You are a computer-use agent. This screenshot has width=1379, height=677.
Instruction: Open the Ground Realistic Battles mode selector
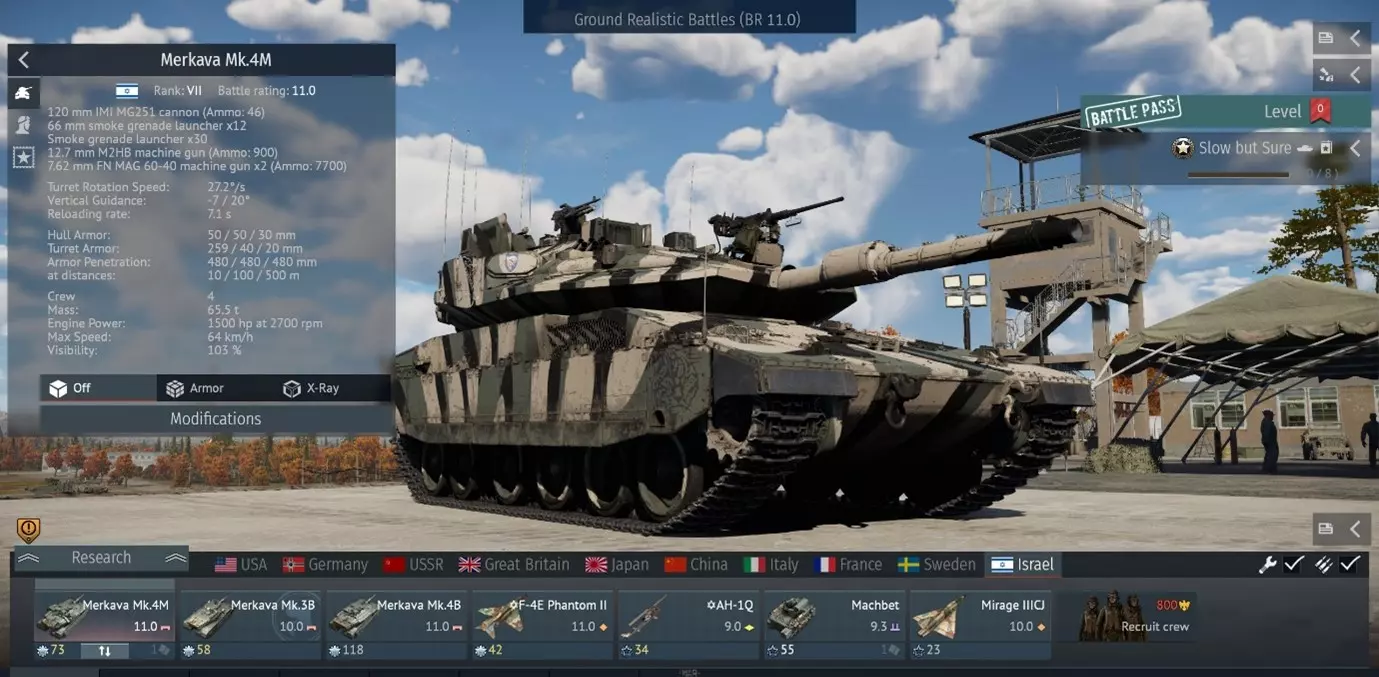point(688,19)
